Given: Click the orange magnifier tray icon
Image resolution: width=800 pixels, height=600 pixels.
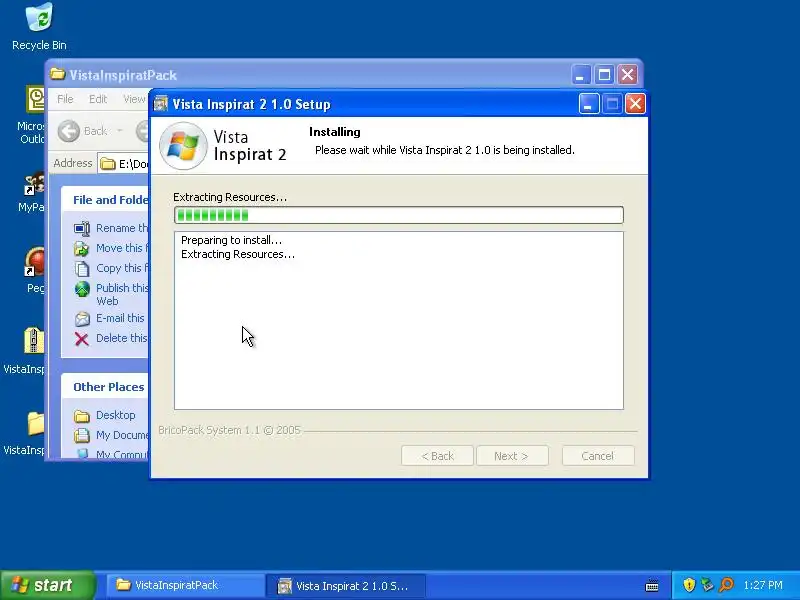Looking at the screenshot, I should pos(727,585).
